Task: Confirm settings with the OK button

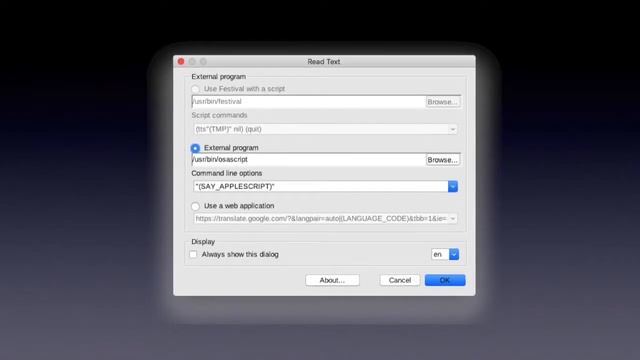Action: pyautogui.click(x=445, y=280)
